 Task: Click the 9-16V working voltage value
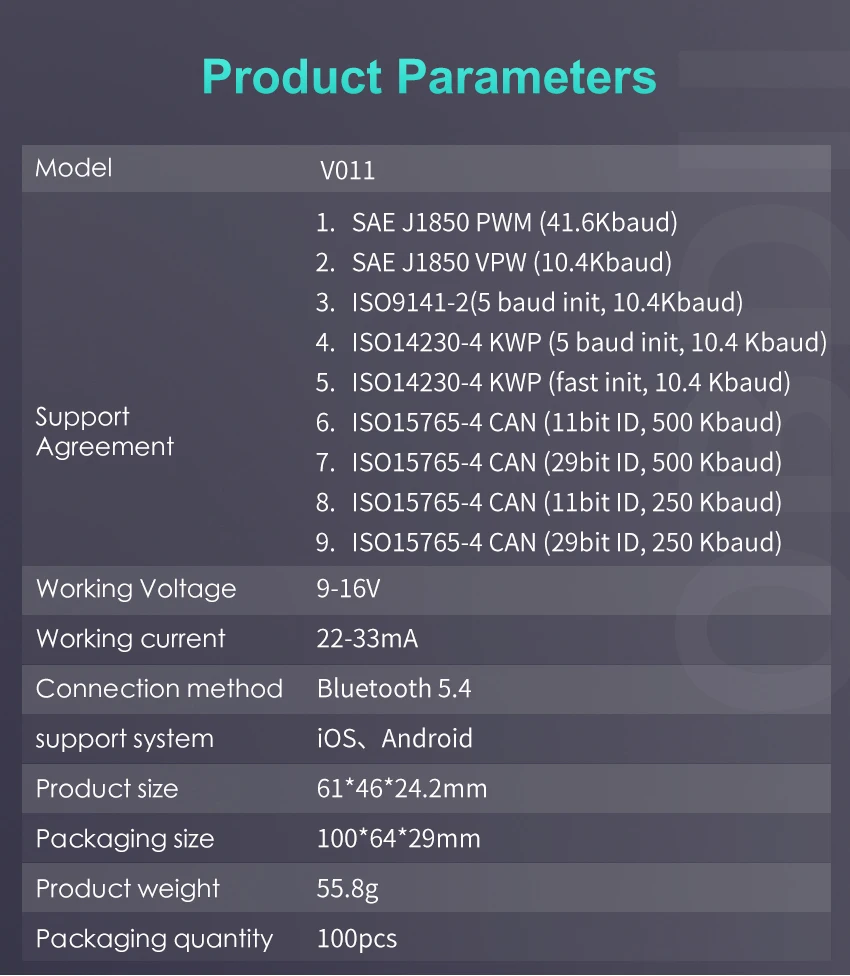(x=348, y=589)
